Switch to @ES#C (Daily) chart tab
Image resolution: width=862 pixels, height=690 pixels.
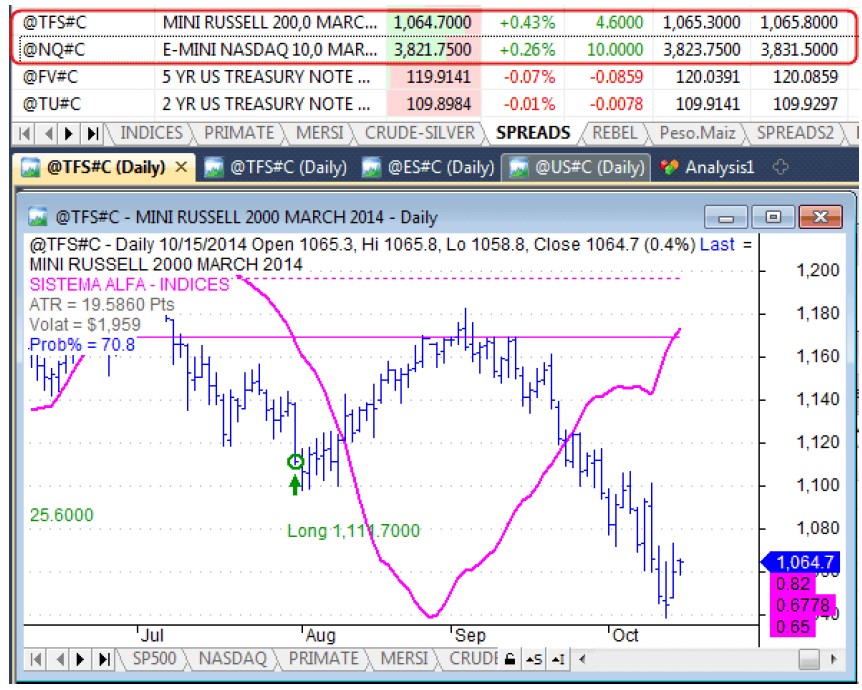[x=429, y=167]
